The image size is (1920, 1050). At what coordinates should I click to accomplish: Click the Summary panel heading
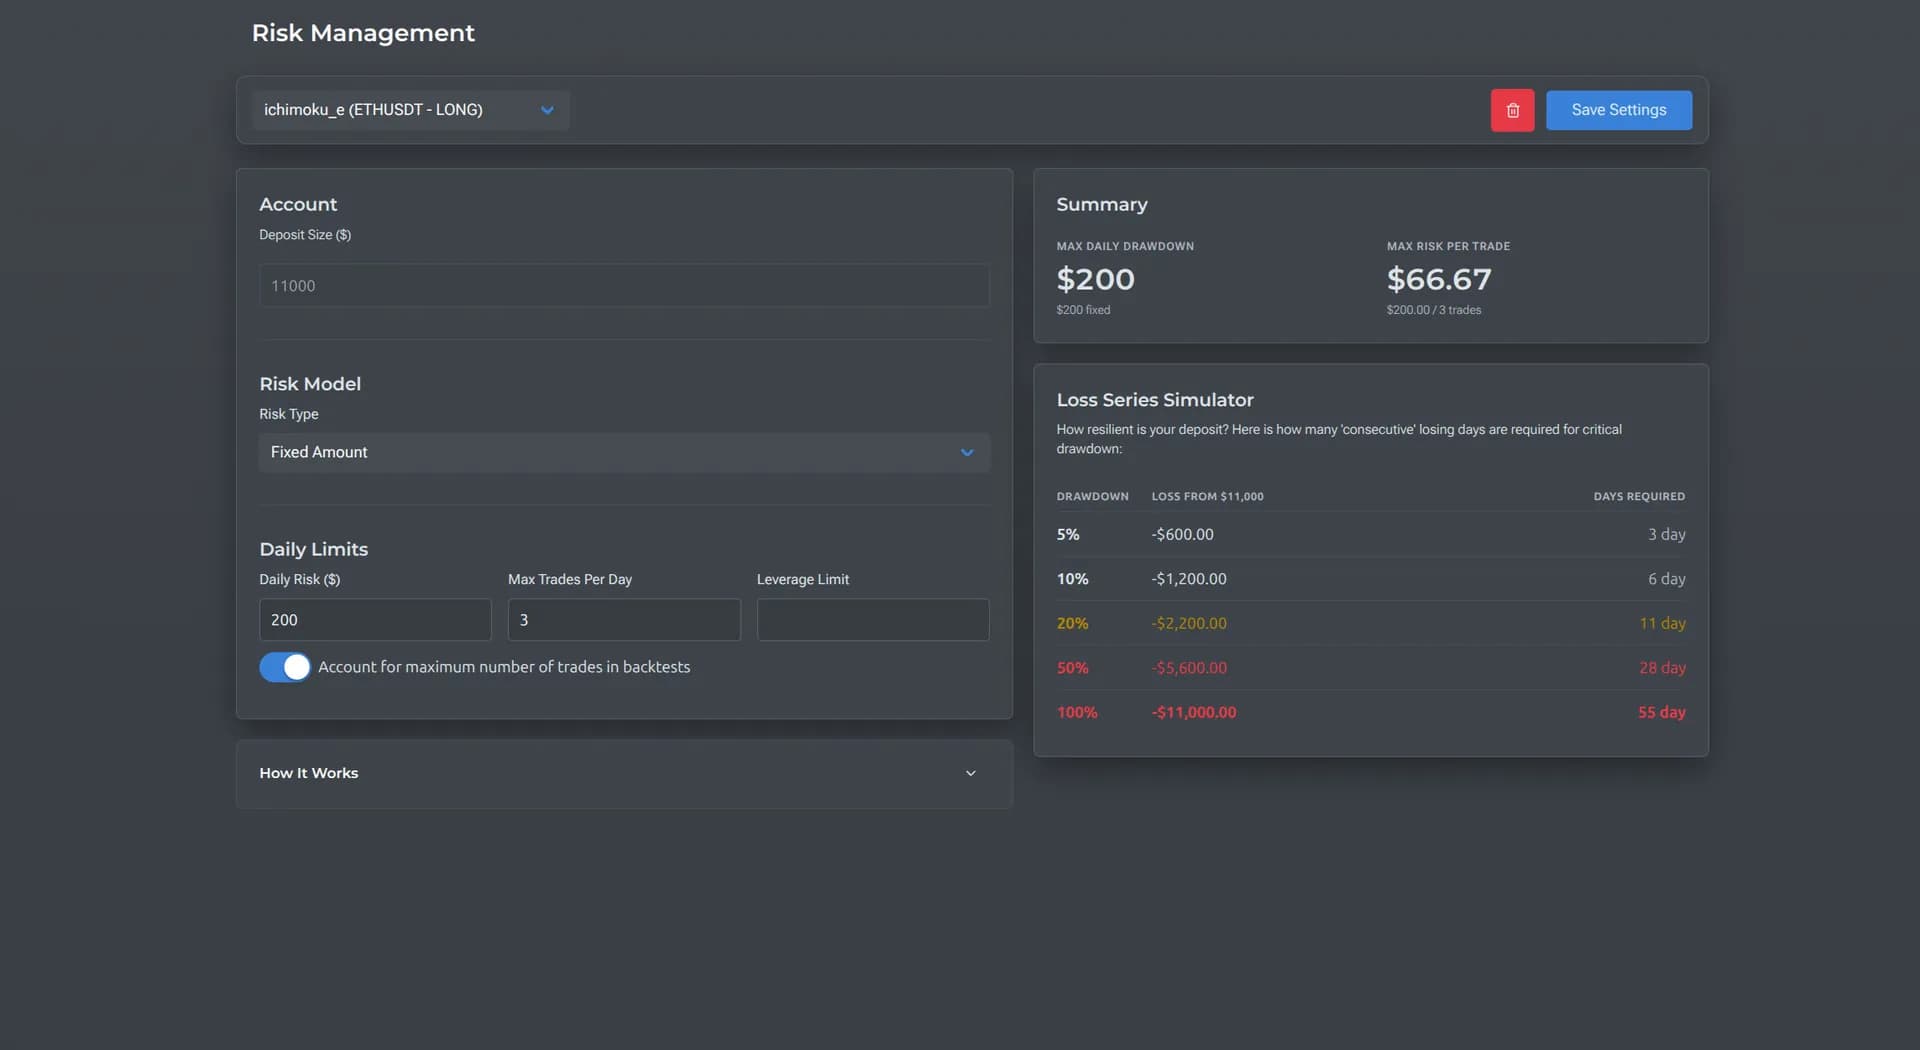1102,204
